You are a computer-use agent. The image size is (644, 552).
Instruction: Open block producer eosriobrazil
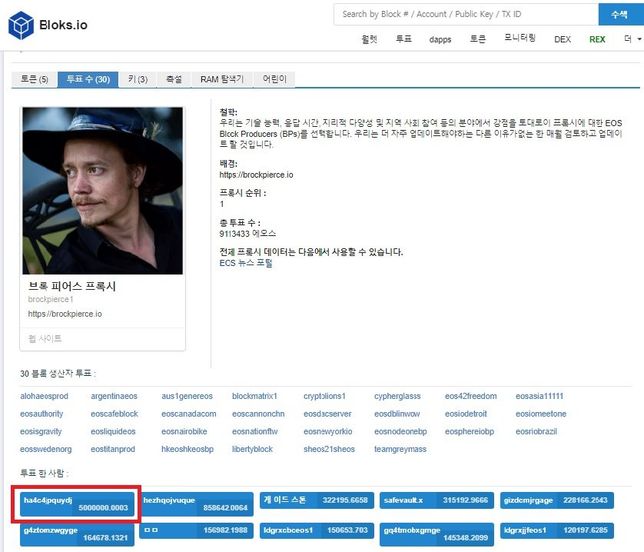point(536,432)
